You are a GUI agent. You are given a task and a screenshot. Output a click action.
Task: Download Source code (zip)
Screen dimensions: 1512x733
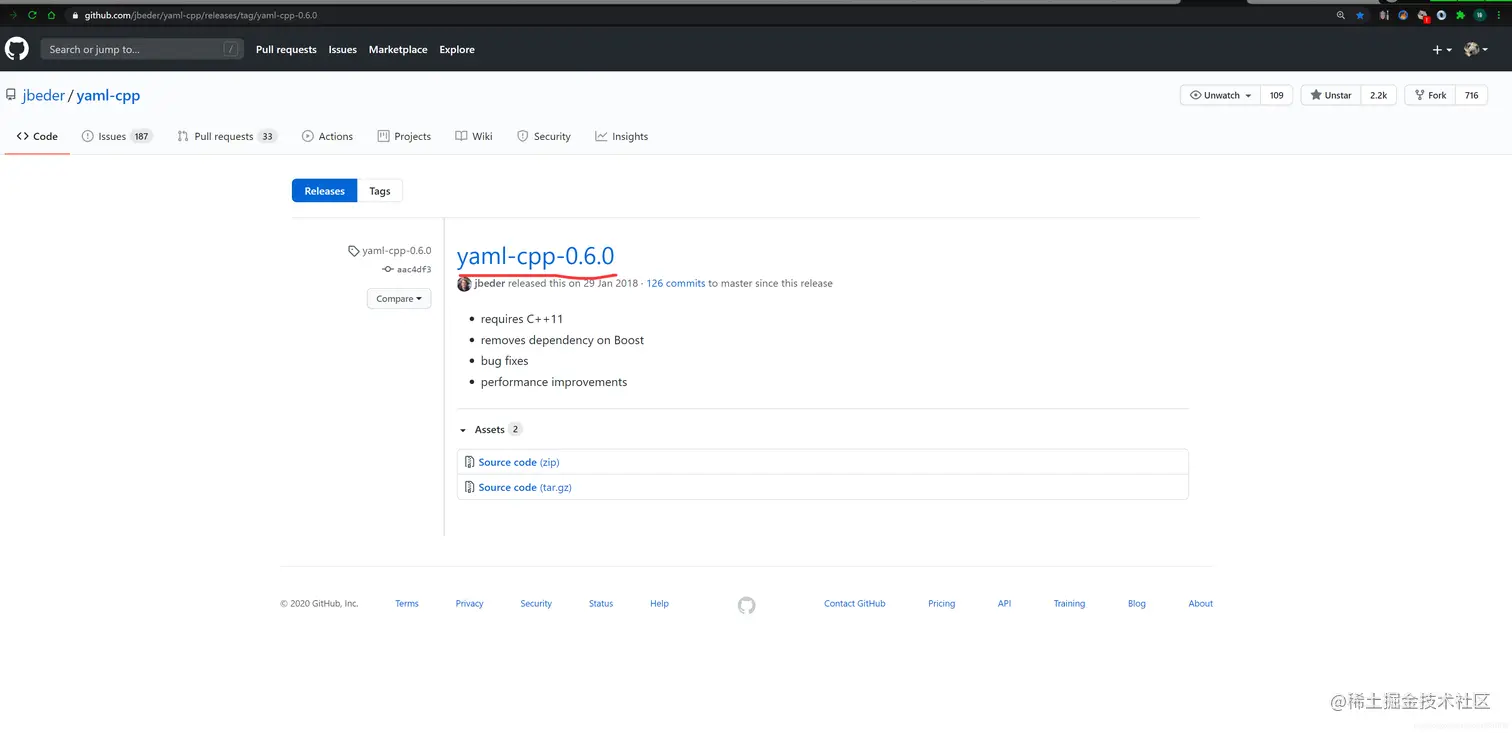[x=519, y=462]
